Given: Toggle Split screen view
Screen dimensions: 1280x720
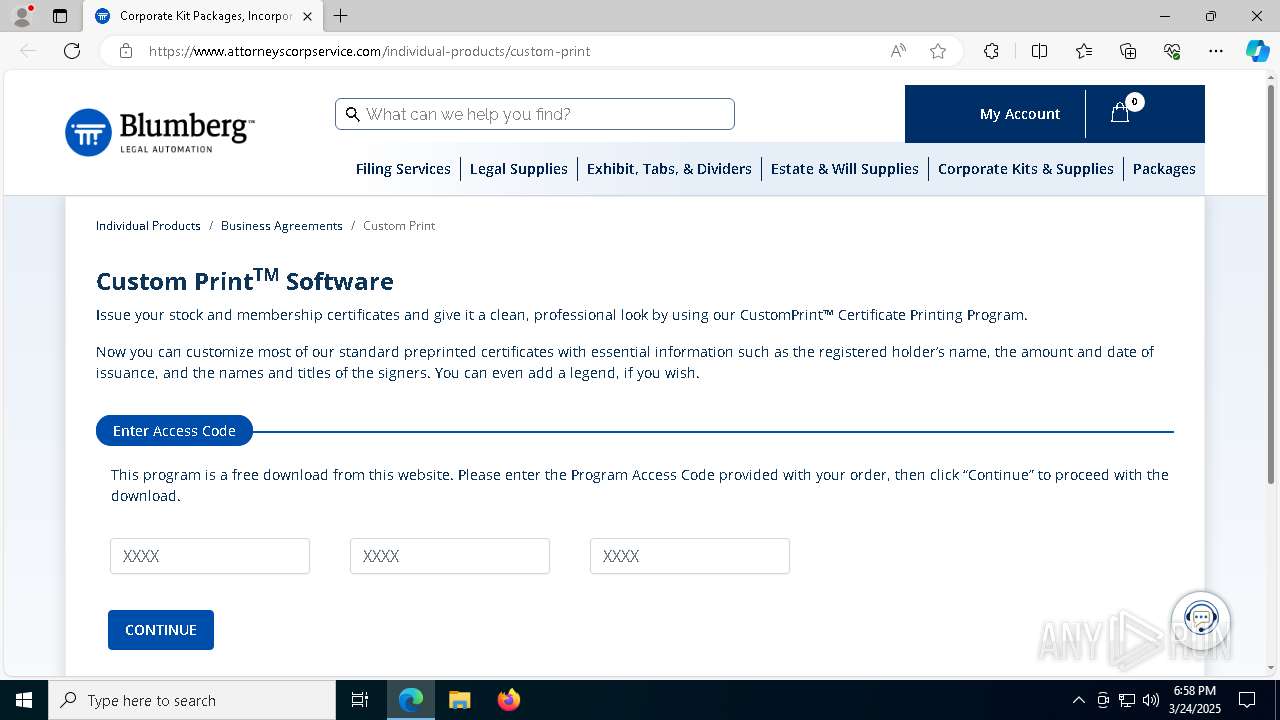Looking at the screenshot, I should tap(1039, 51).
